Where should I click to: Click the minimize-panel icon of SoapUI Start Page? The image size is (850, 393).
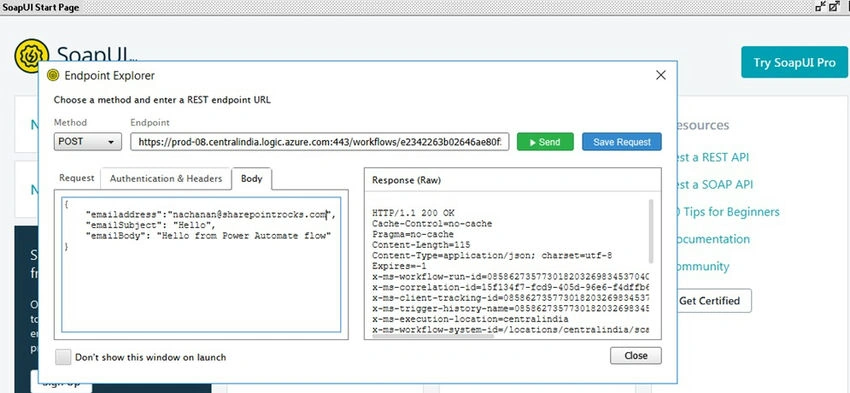821,7
